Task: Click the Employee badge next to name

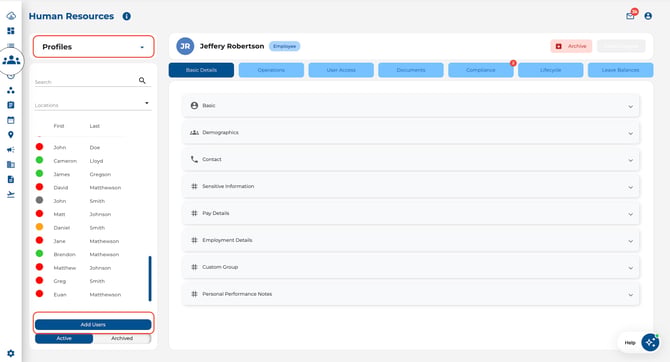Action: [285, 46]
